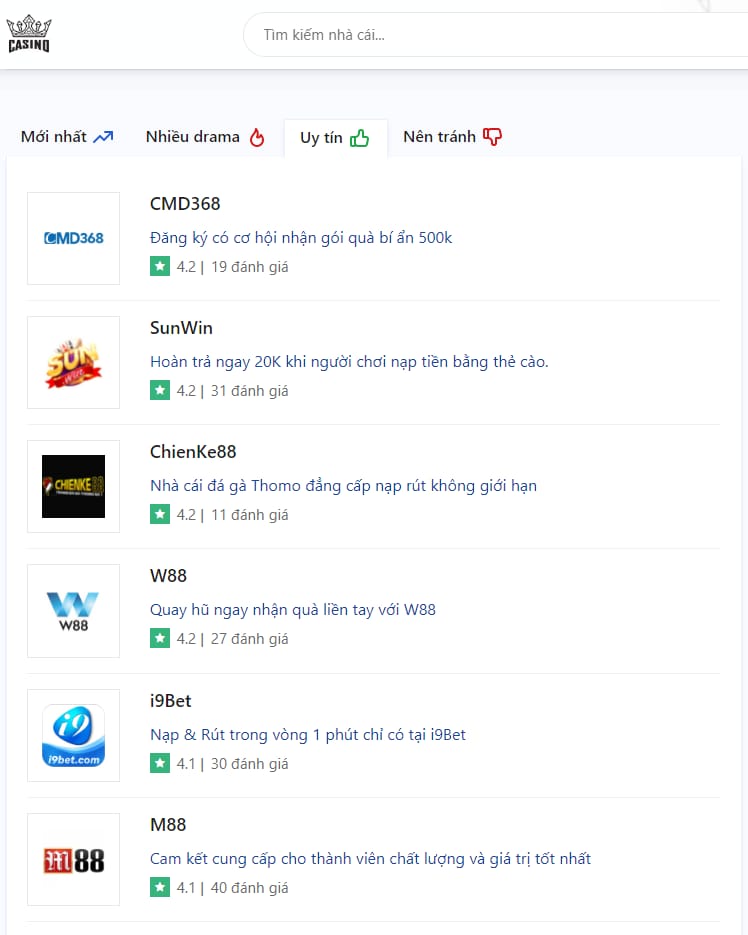Open the W88 title link
Viewport: 748px width, 935px height.
pyautogui.click(x=168, y=576)
